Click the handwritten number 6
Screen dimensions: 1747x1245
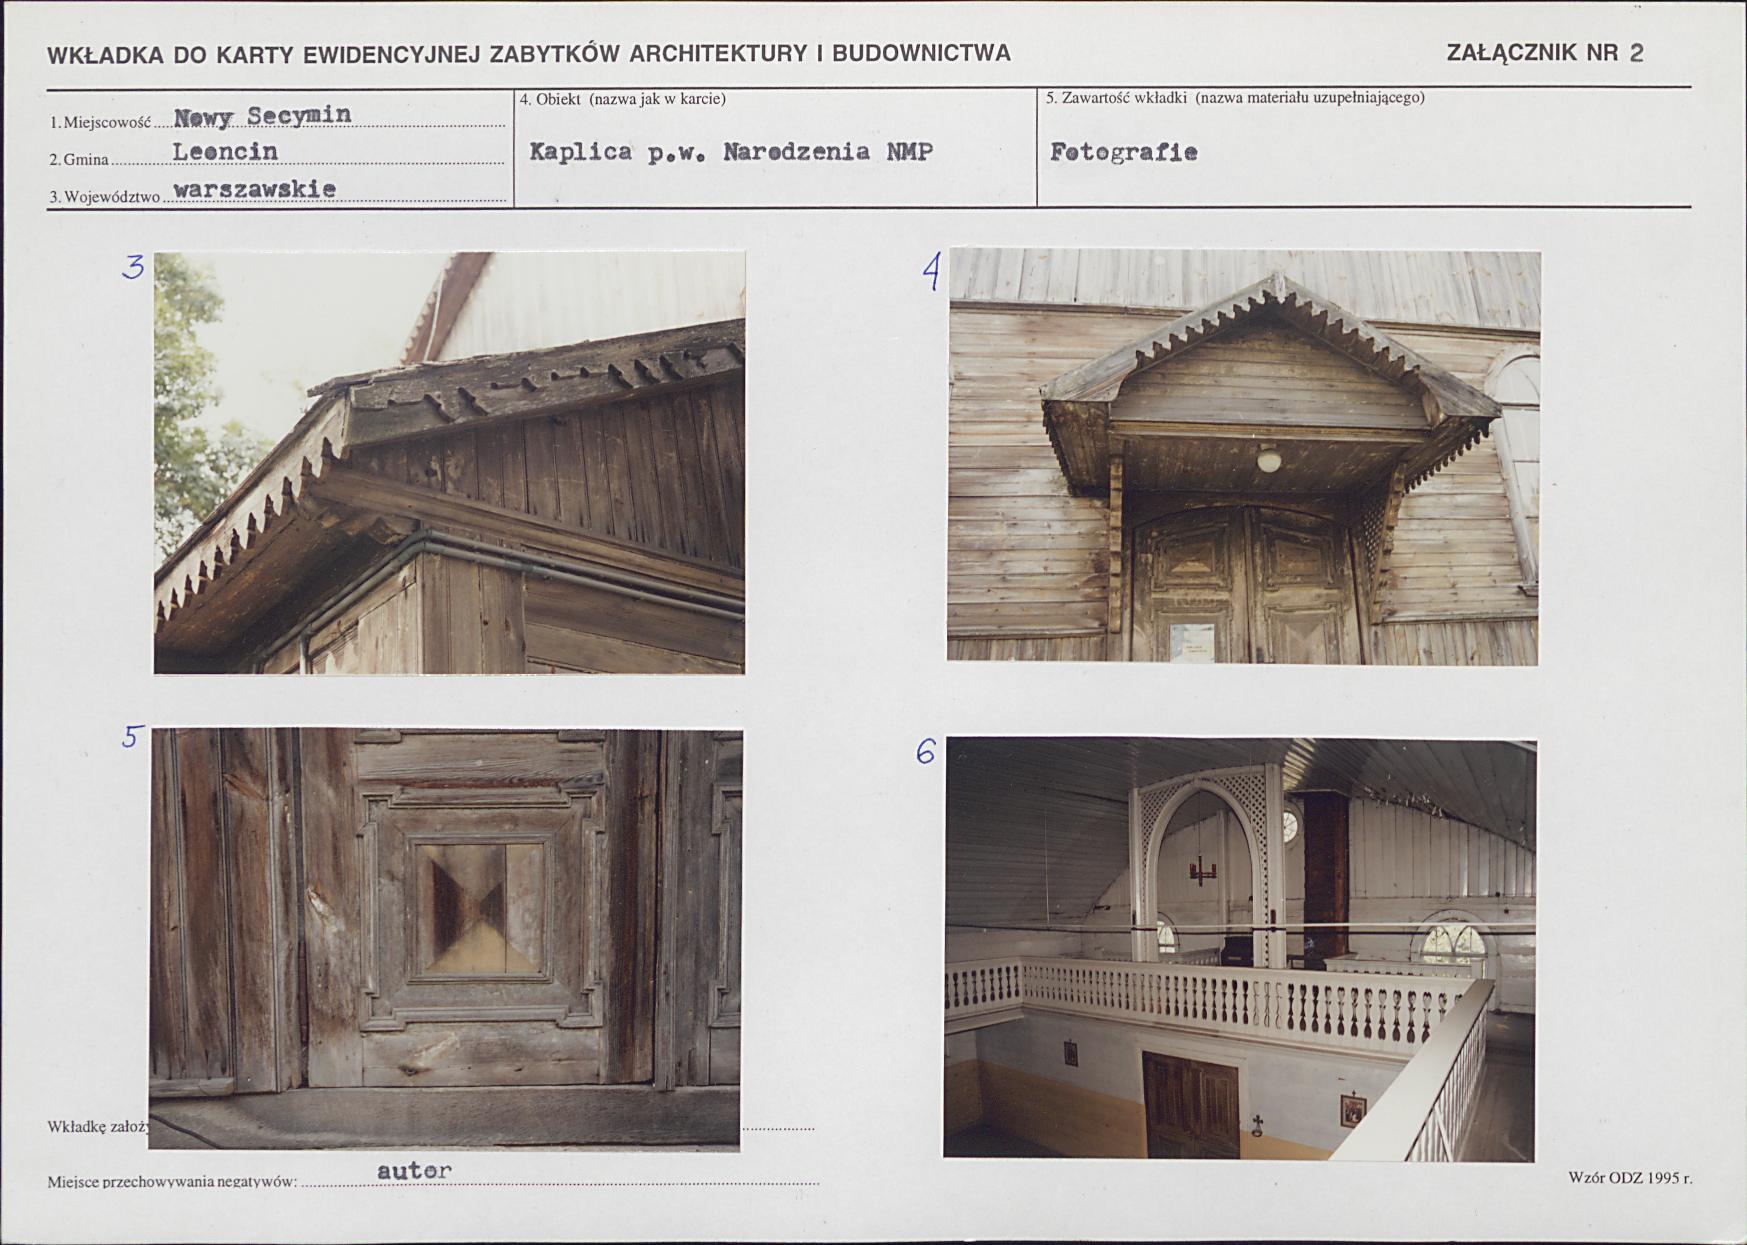point(926,751)
